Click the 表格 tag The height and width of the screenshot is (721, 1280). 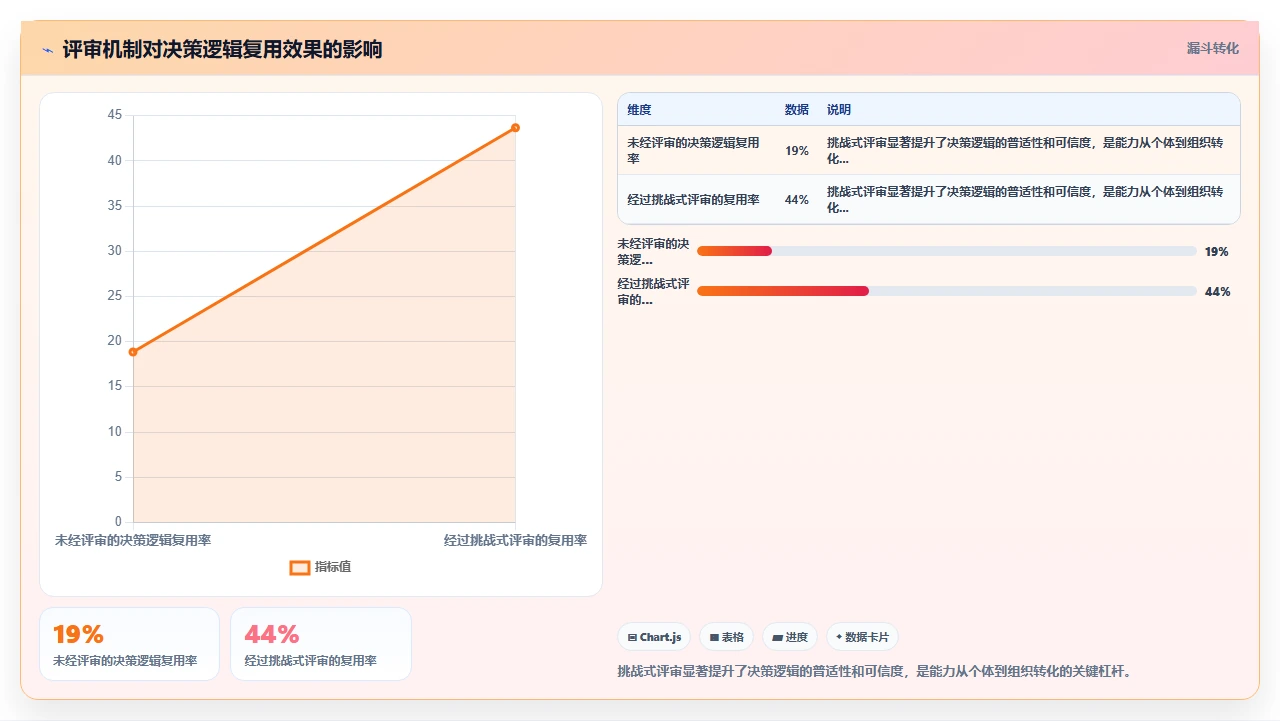pos(726,637)
